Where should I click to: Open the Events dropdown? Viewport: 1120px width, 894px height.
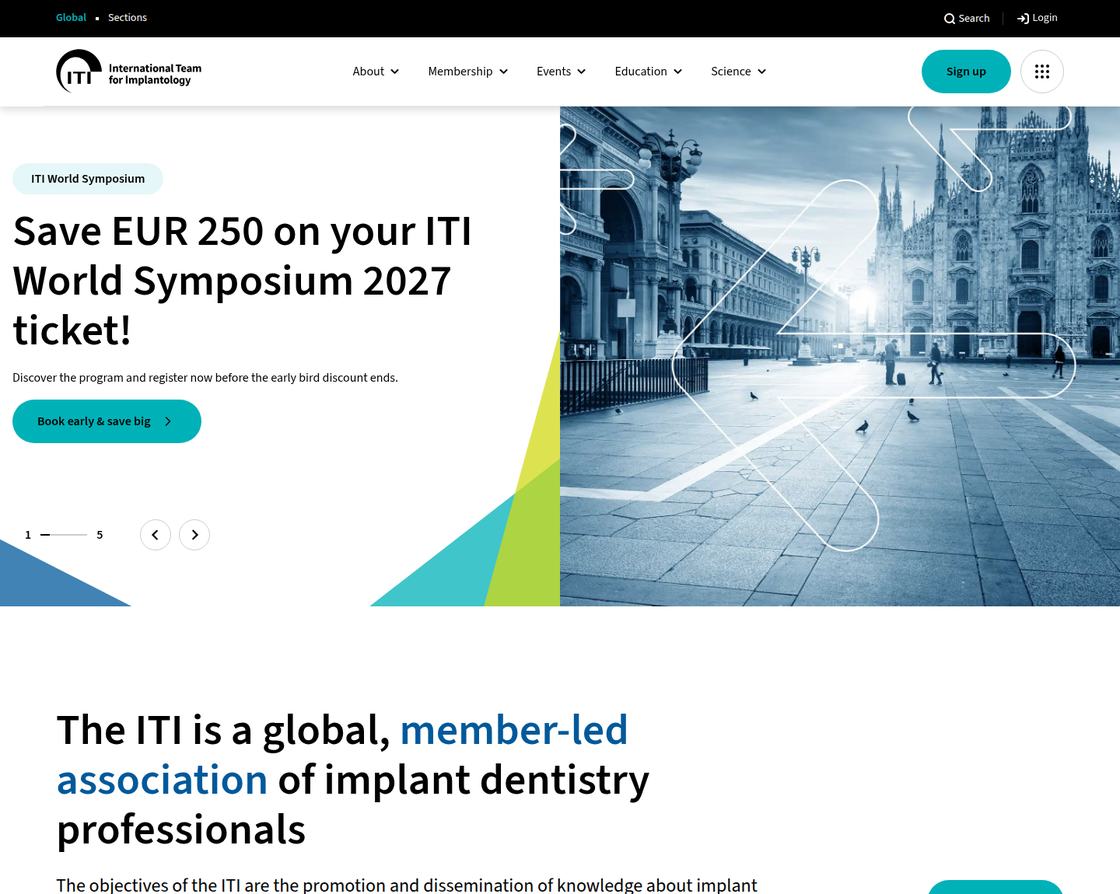click(561, 71)
